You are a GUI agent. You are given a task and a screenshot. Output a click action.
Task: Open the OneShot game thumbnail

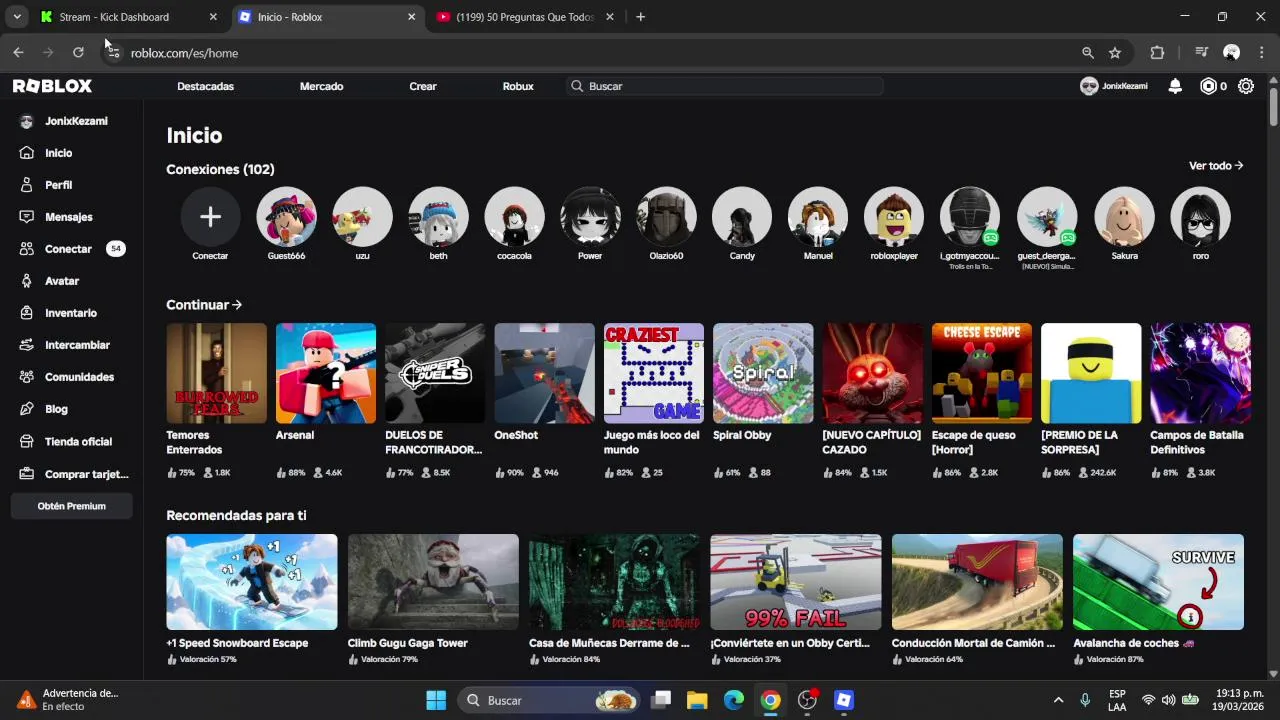[544, 373]
